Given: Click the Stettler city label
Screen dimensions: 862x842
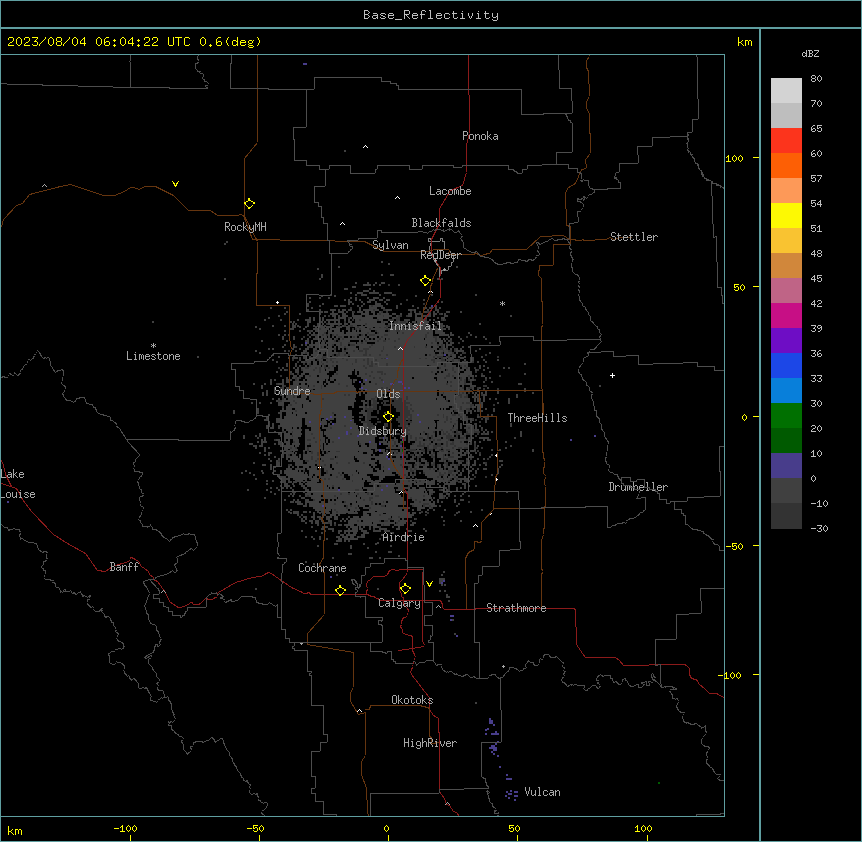Looking at the screenshot, I should [633, 237].
